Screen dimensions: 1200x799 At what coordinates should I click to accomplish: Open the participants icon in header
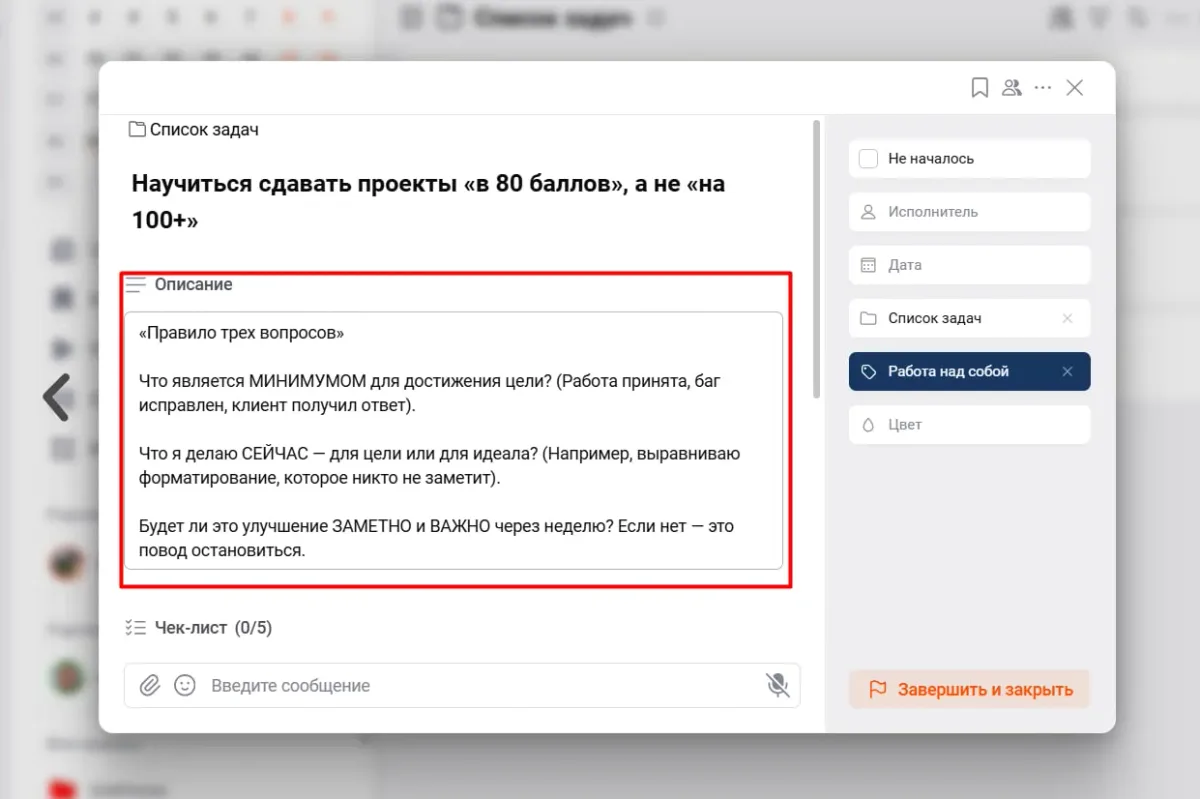click(x=1012, y=88)
